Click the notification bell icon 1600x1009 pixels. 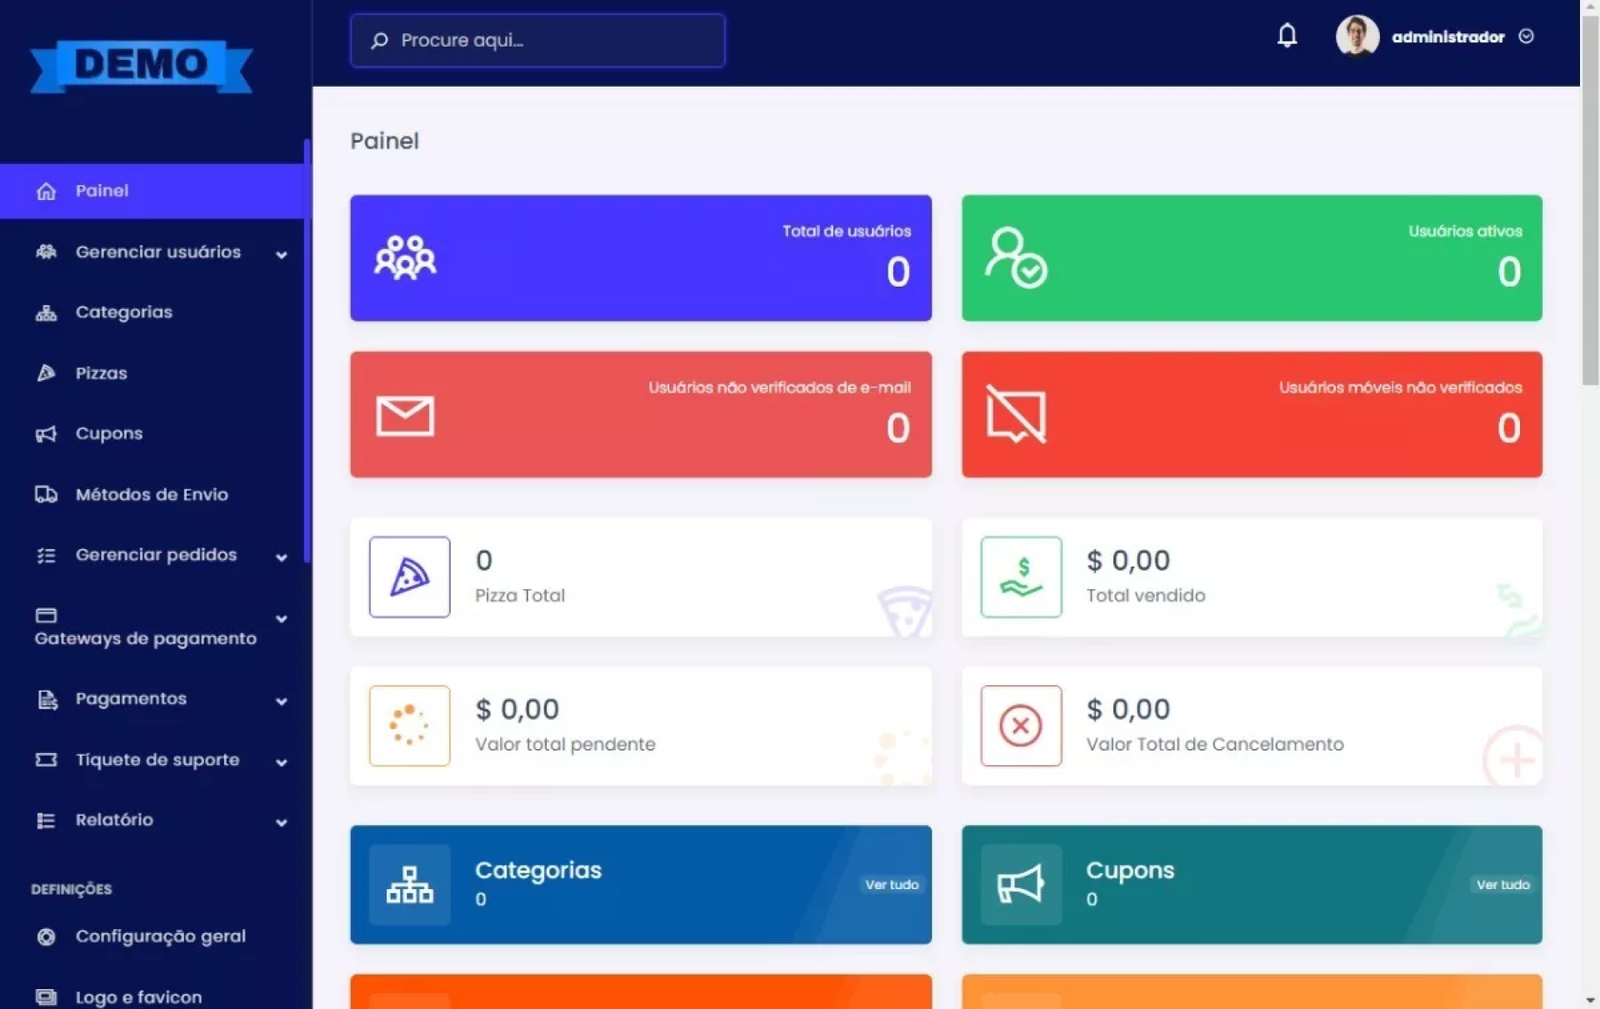click(x=1287, y=36)
